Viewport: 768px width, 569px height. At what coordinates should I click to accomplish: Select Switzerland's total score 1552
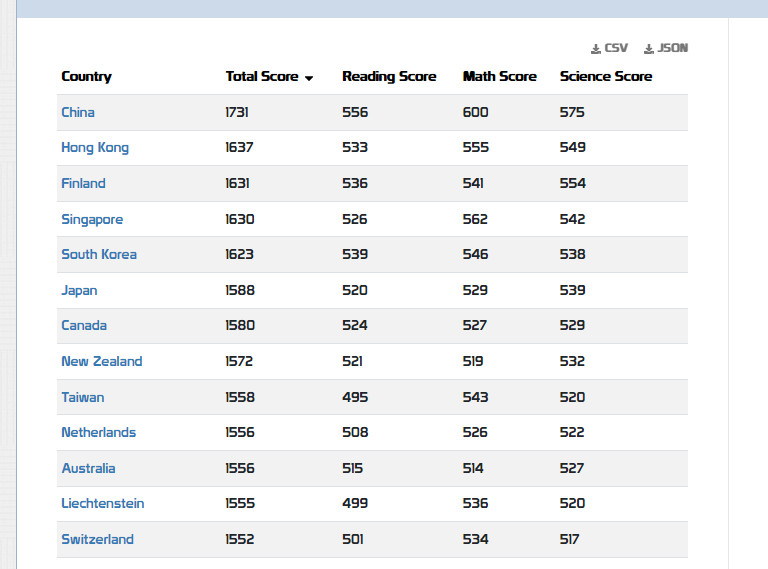pyautogui.click(x=240, y=539)
